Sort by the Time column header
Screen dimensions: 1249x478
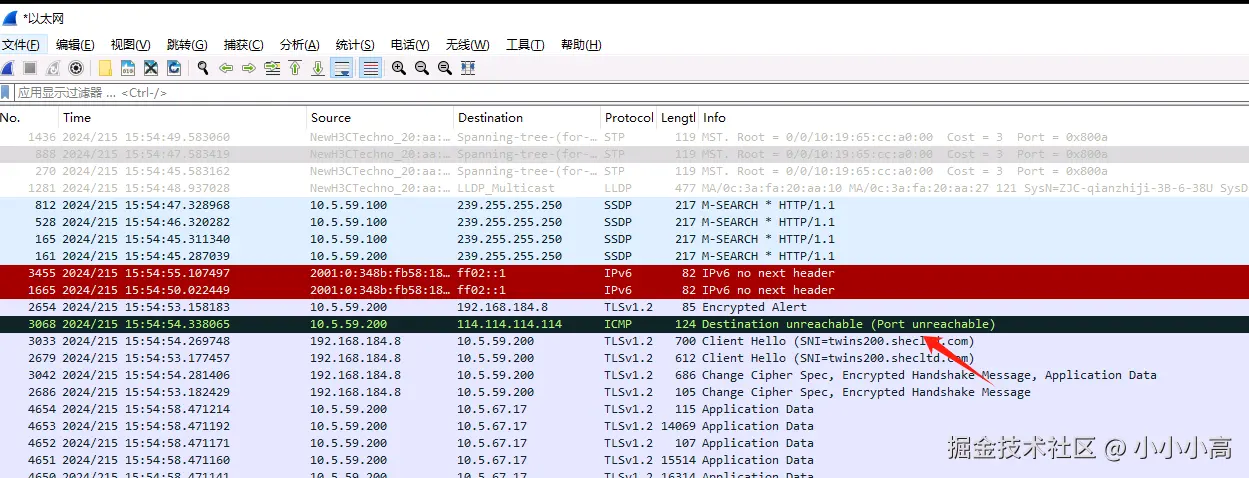click(182, 118)
